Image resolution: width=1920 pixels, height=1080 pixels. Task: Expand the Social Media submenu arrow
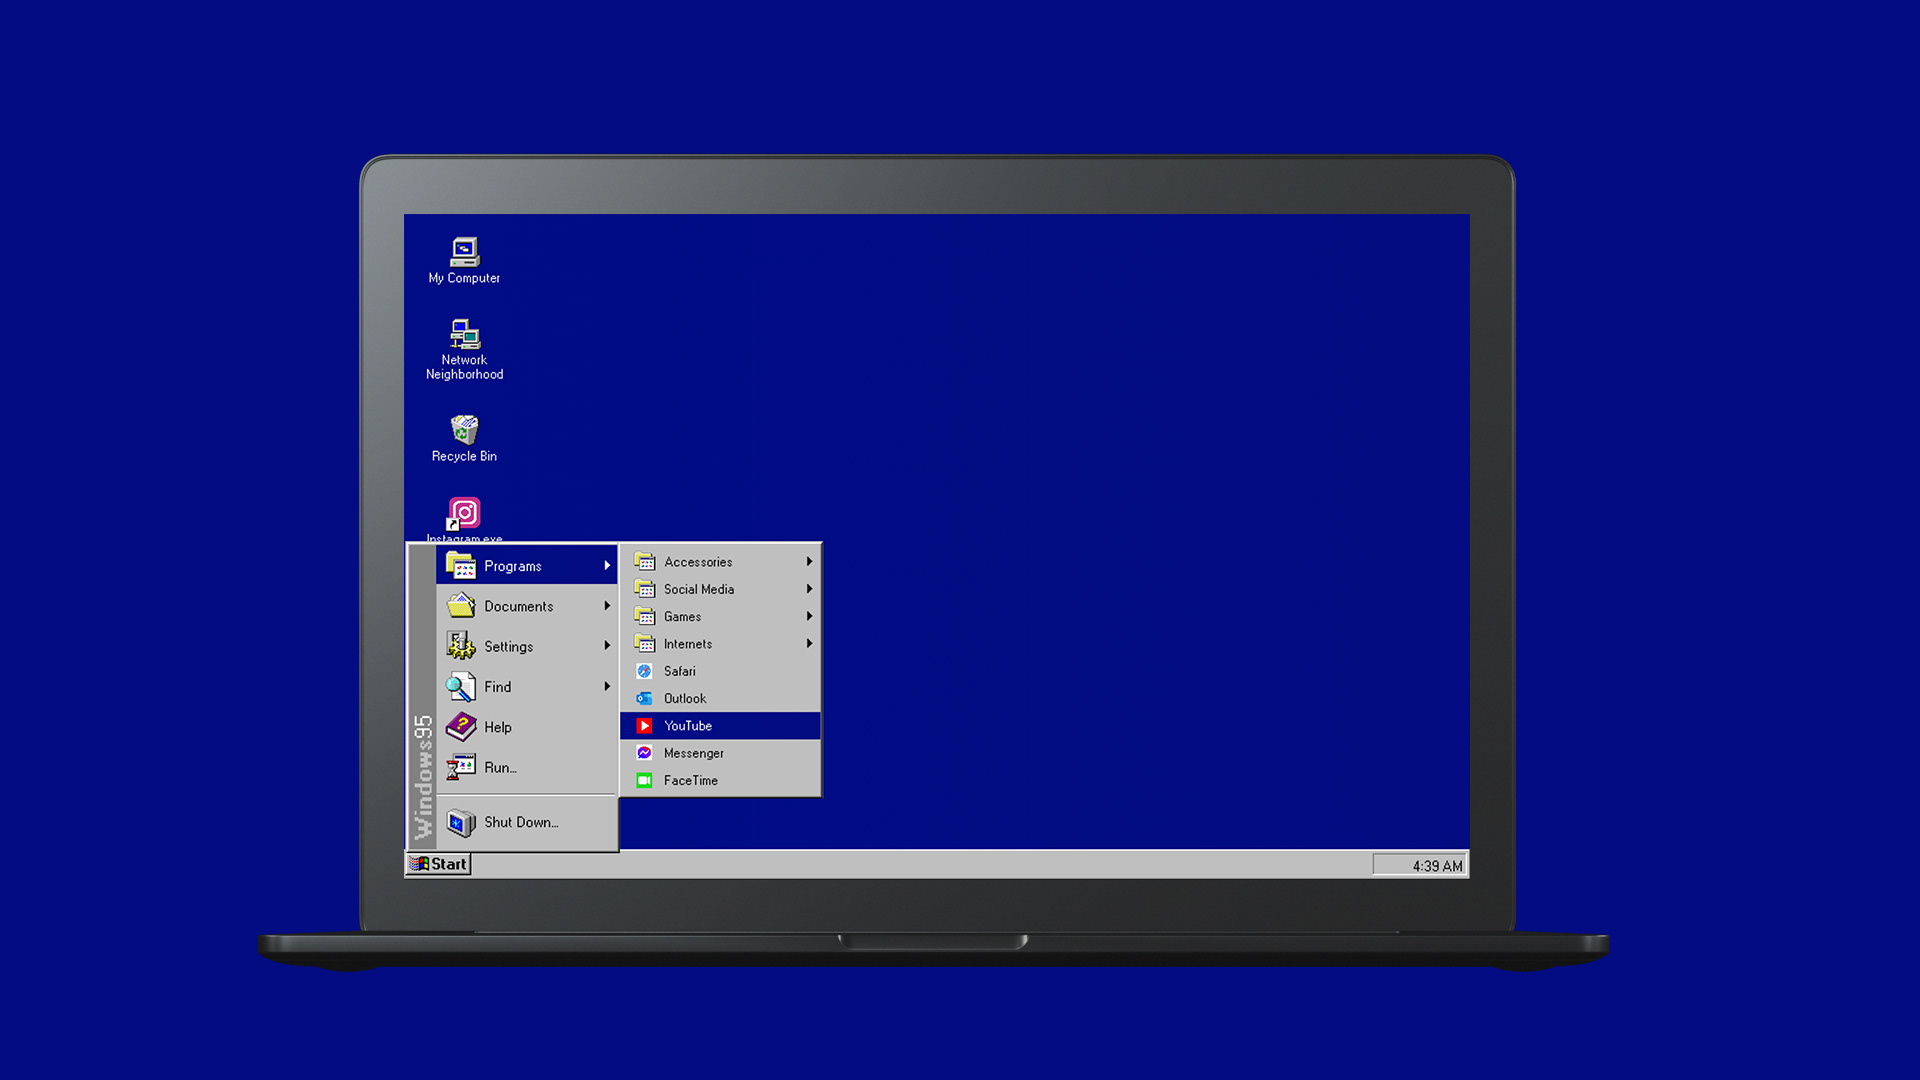coord(809,589)
